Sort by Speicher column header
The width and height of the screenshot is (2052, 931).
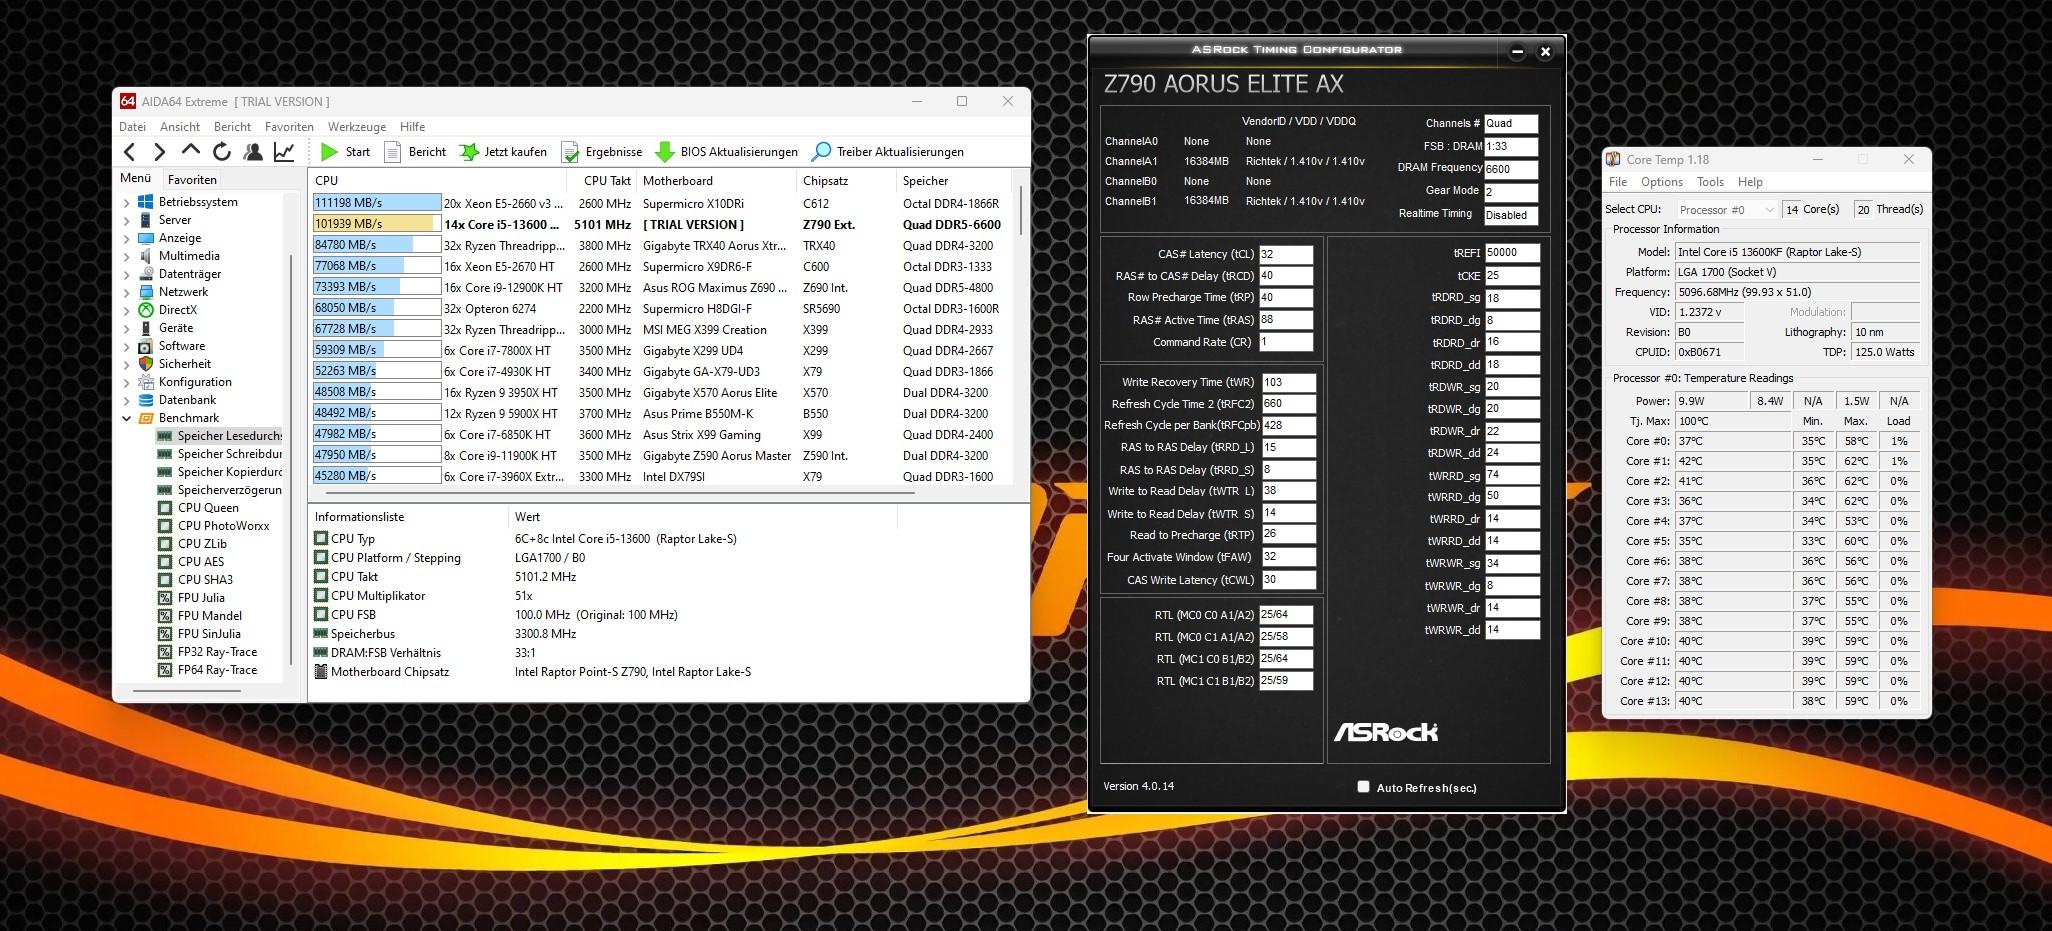point(955,181)
